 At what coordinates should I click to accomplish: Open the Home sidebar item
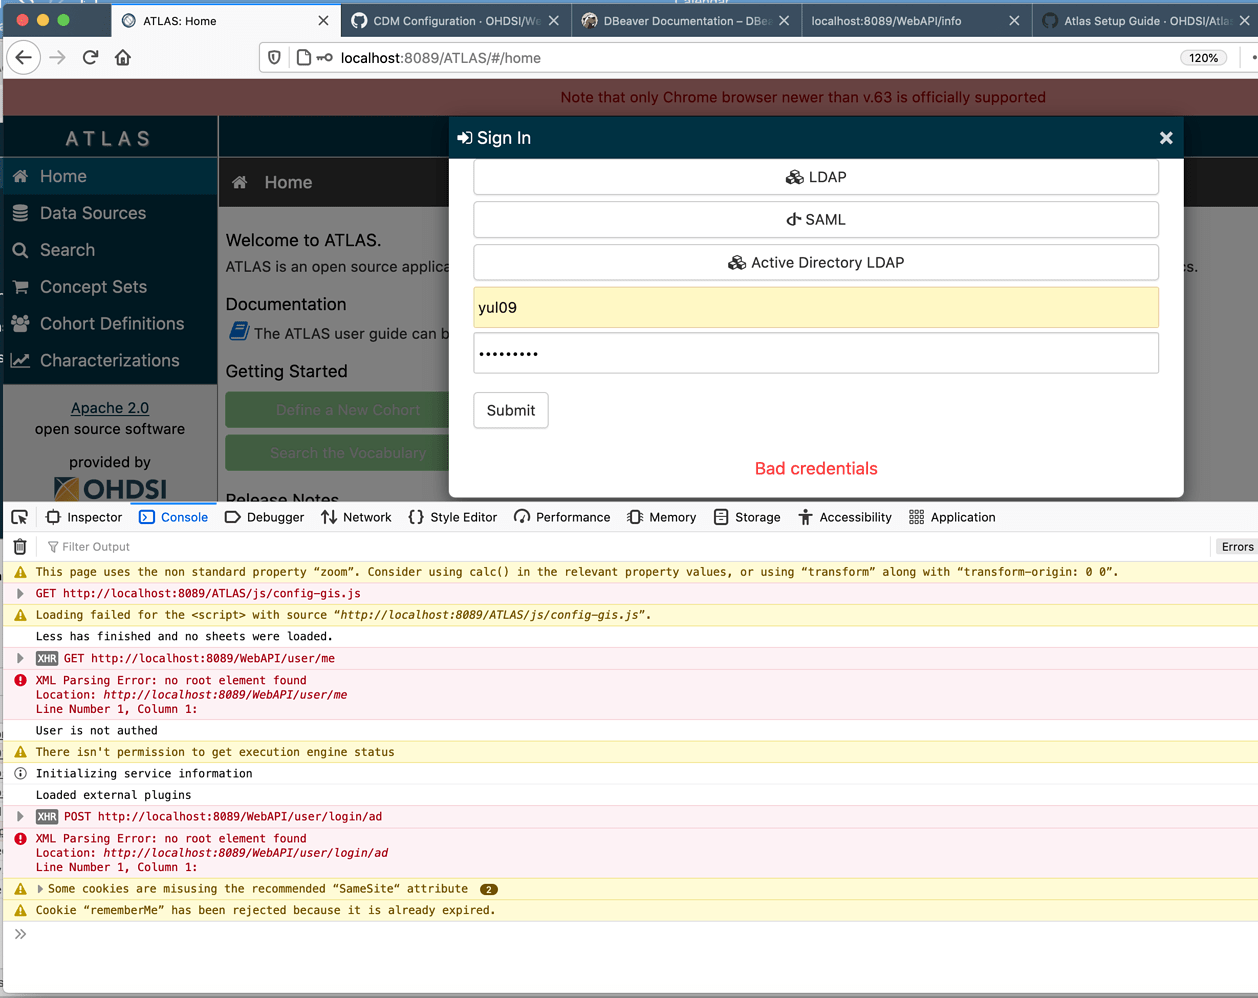109,176
